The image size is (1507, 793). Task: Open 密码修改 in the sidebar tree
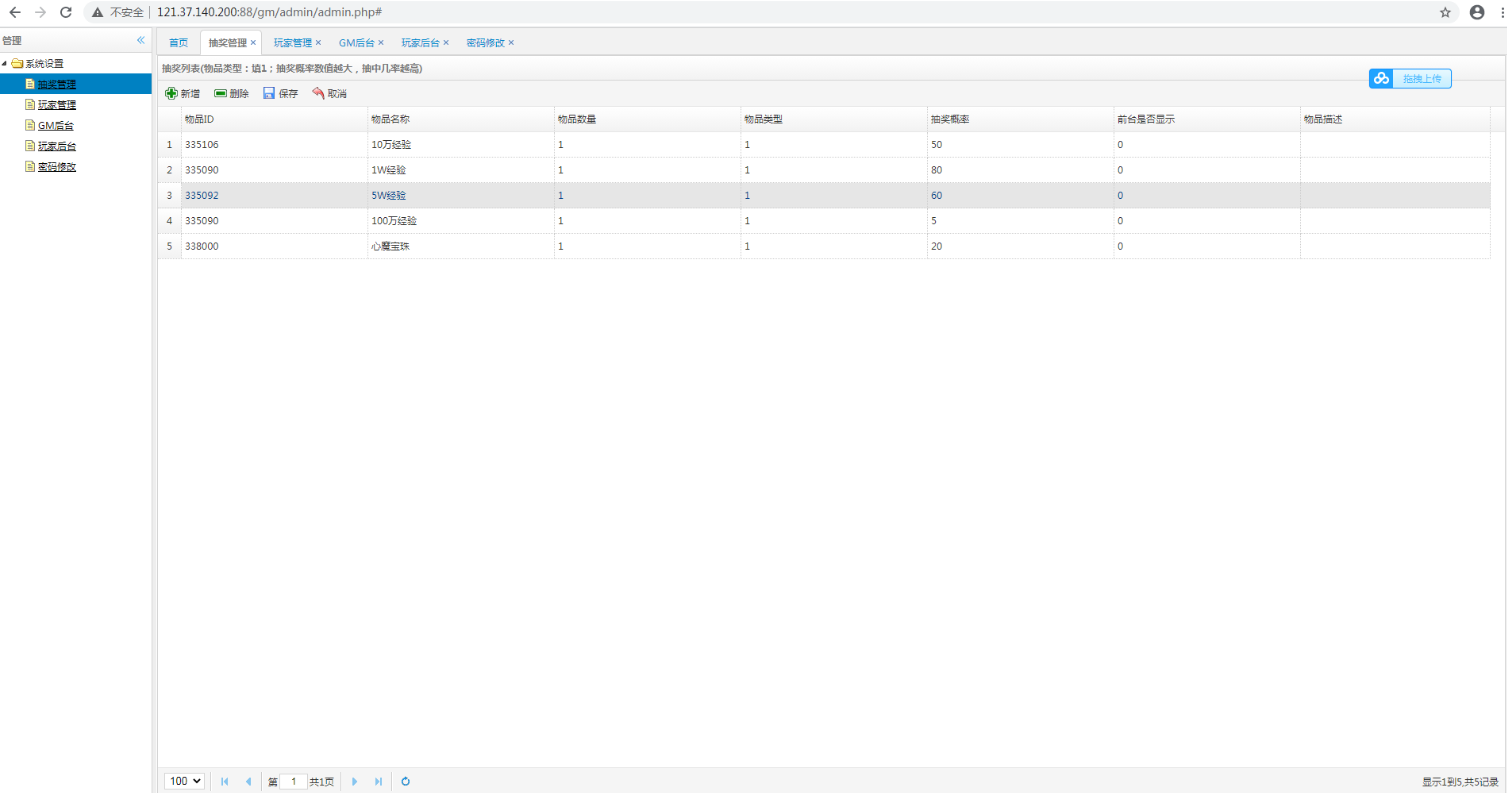click(57, 167)
